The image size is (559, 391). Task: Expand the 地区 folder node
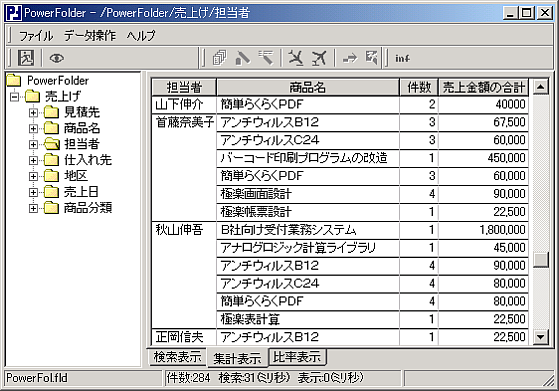pos(33,176)
